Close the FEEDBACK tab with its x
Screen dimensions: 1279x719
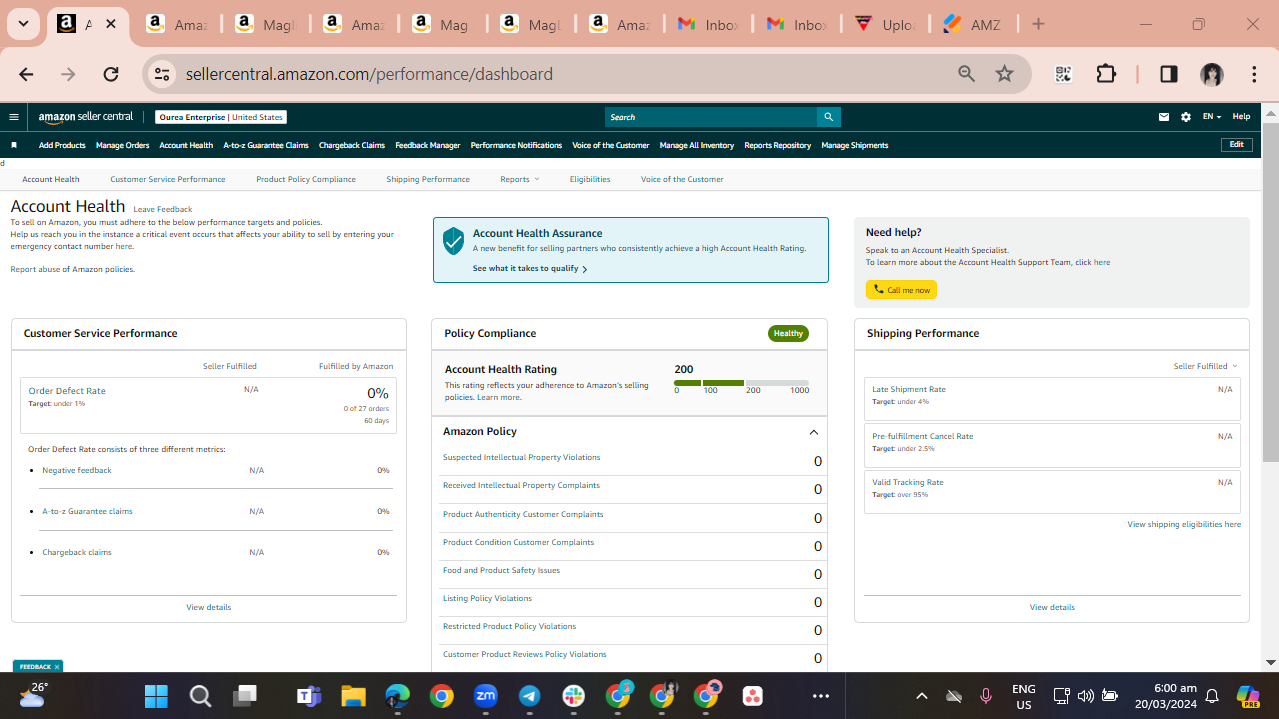(57, 666)
